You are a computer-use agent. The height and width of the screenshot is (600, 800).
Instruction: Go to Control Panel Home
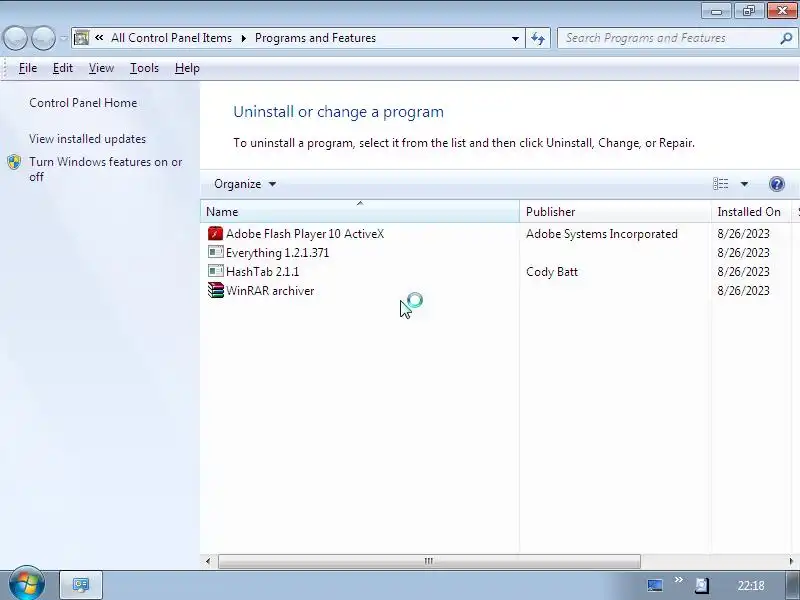pos(83,103)
